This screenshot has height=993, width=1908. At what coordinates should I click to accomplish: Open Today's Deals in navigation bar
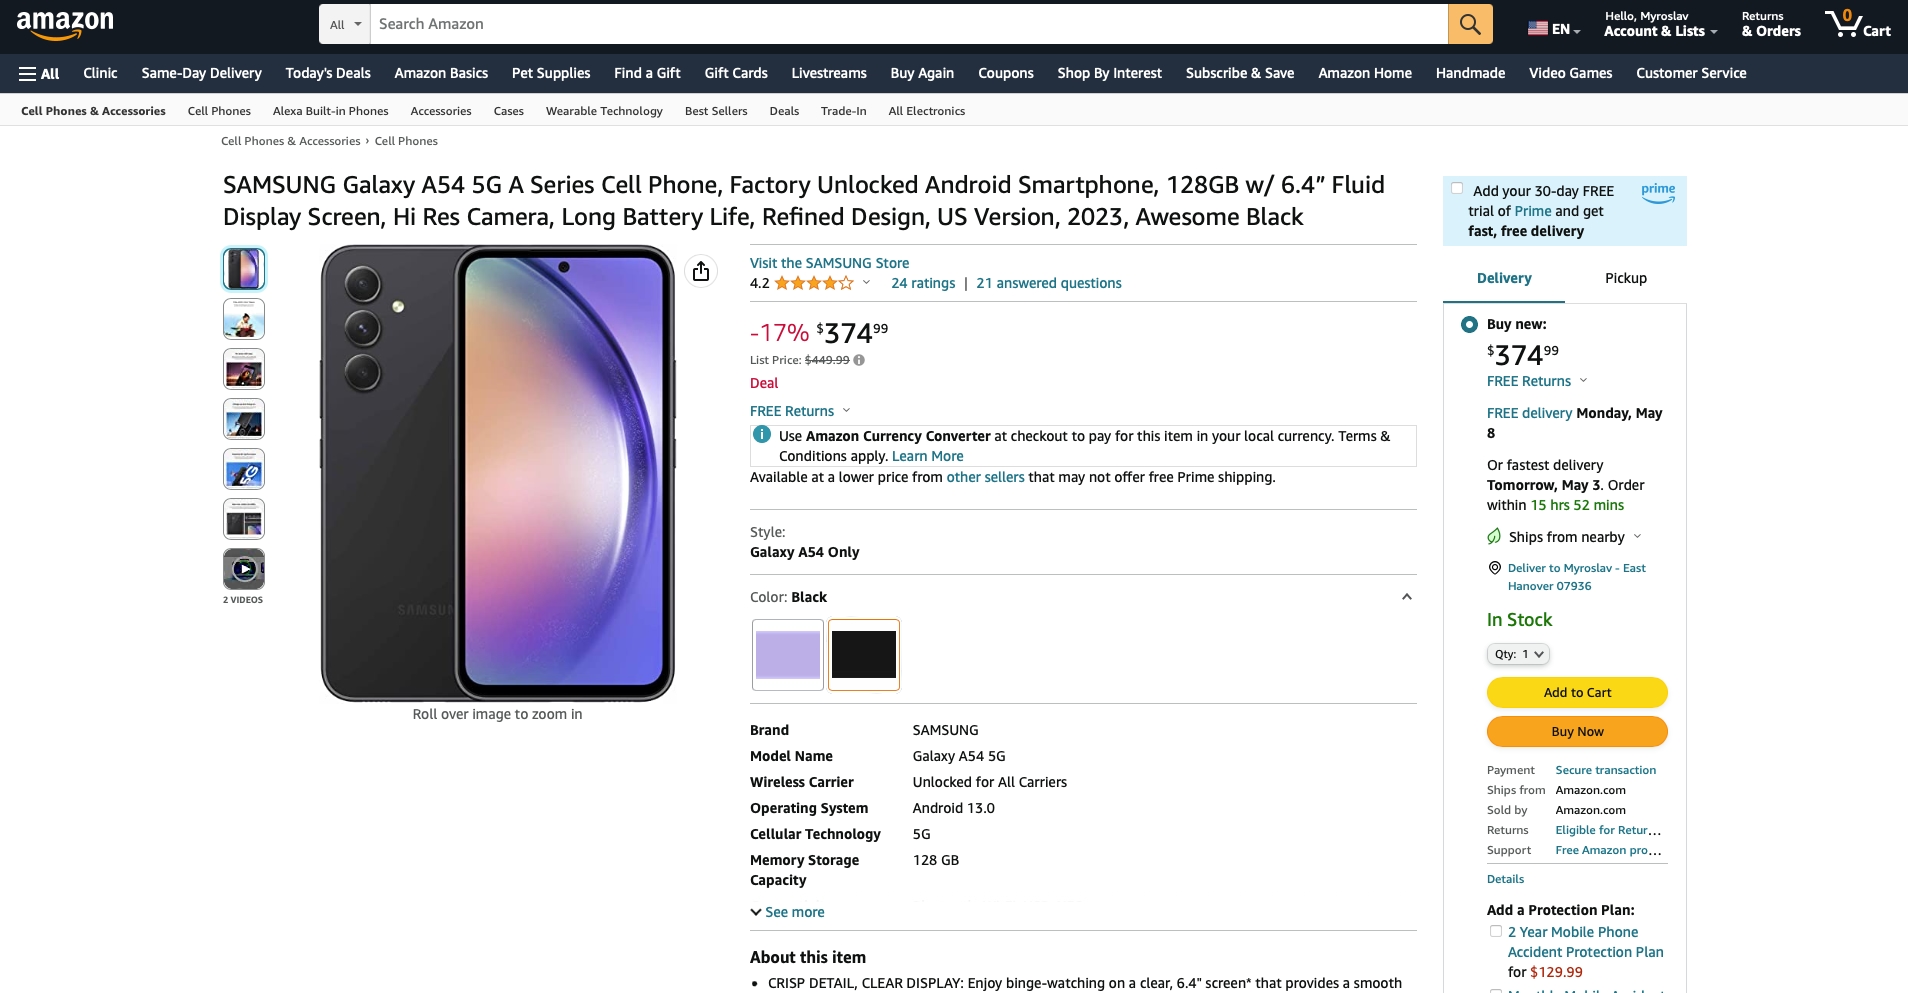(x=327, y=73)
